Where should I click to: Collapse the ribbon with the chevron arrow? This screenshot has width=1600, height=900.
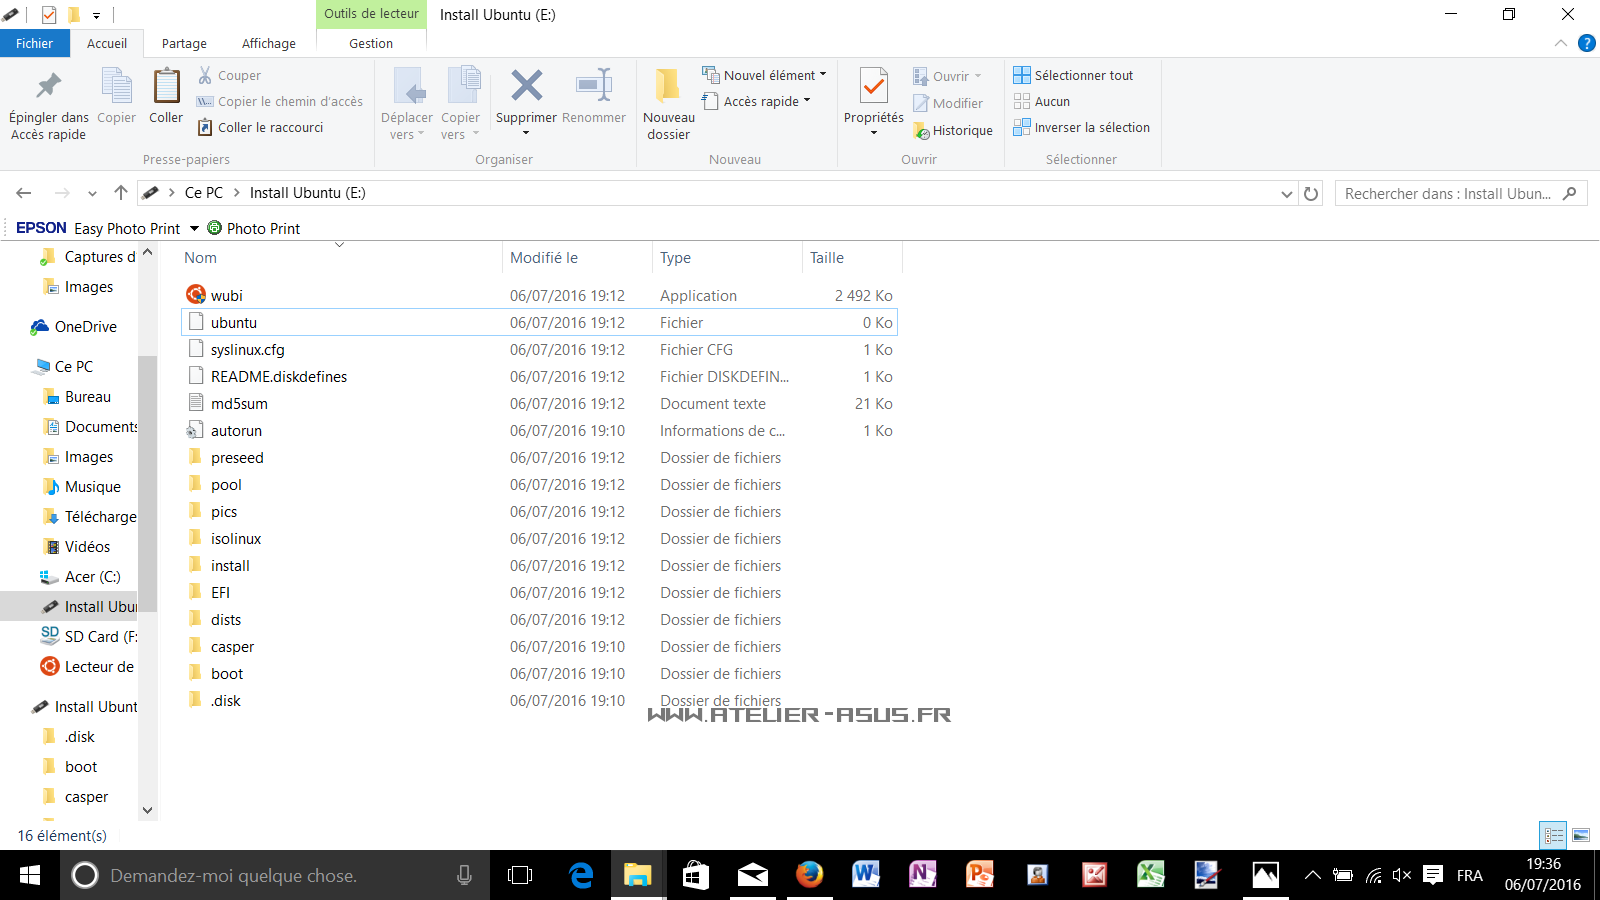[1560, 43]
